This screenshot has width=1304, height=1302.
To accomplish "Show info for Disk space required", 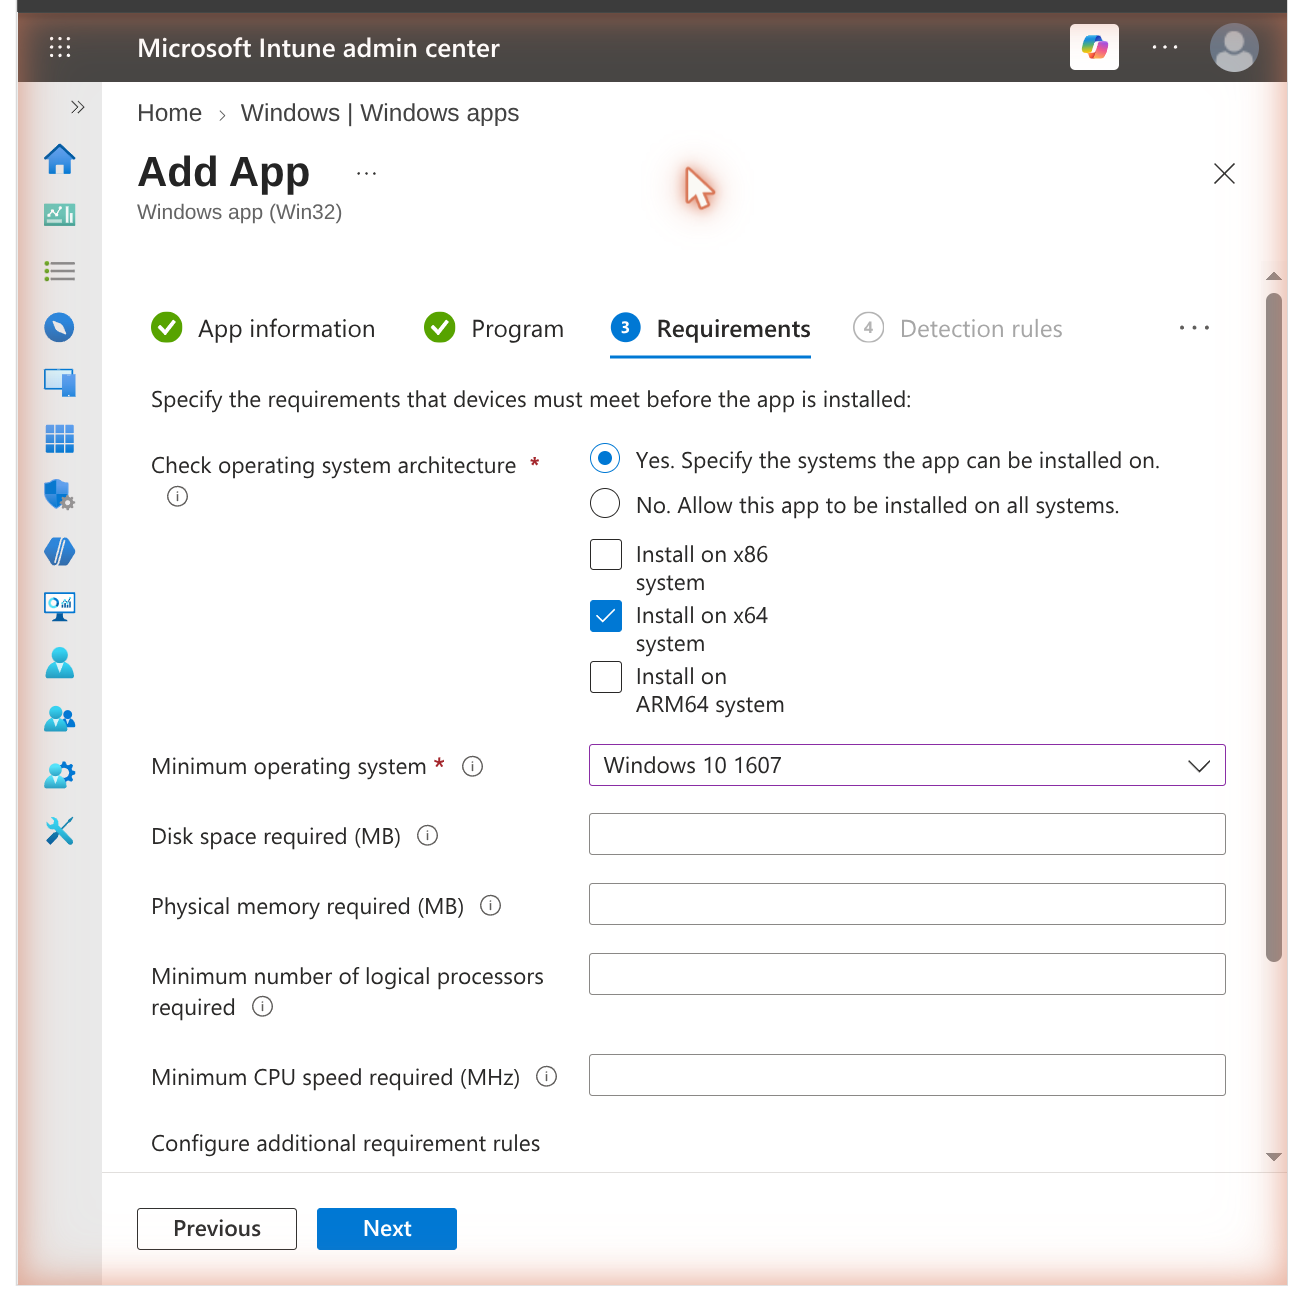I will (x=428, y=835).
